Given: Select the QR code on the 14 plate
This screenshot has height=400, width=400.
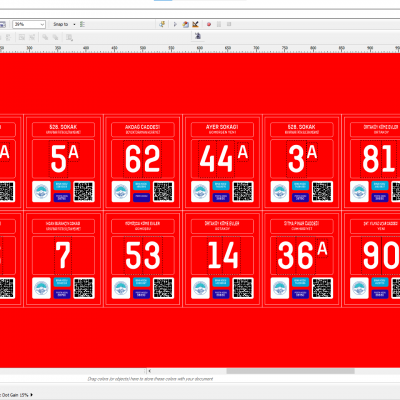Looking at the screenshot, I should (x=243, y=288).
